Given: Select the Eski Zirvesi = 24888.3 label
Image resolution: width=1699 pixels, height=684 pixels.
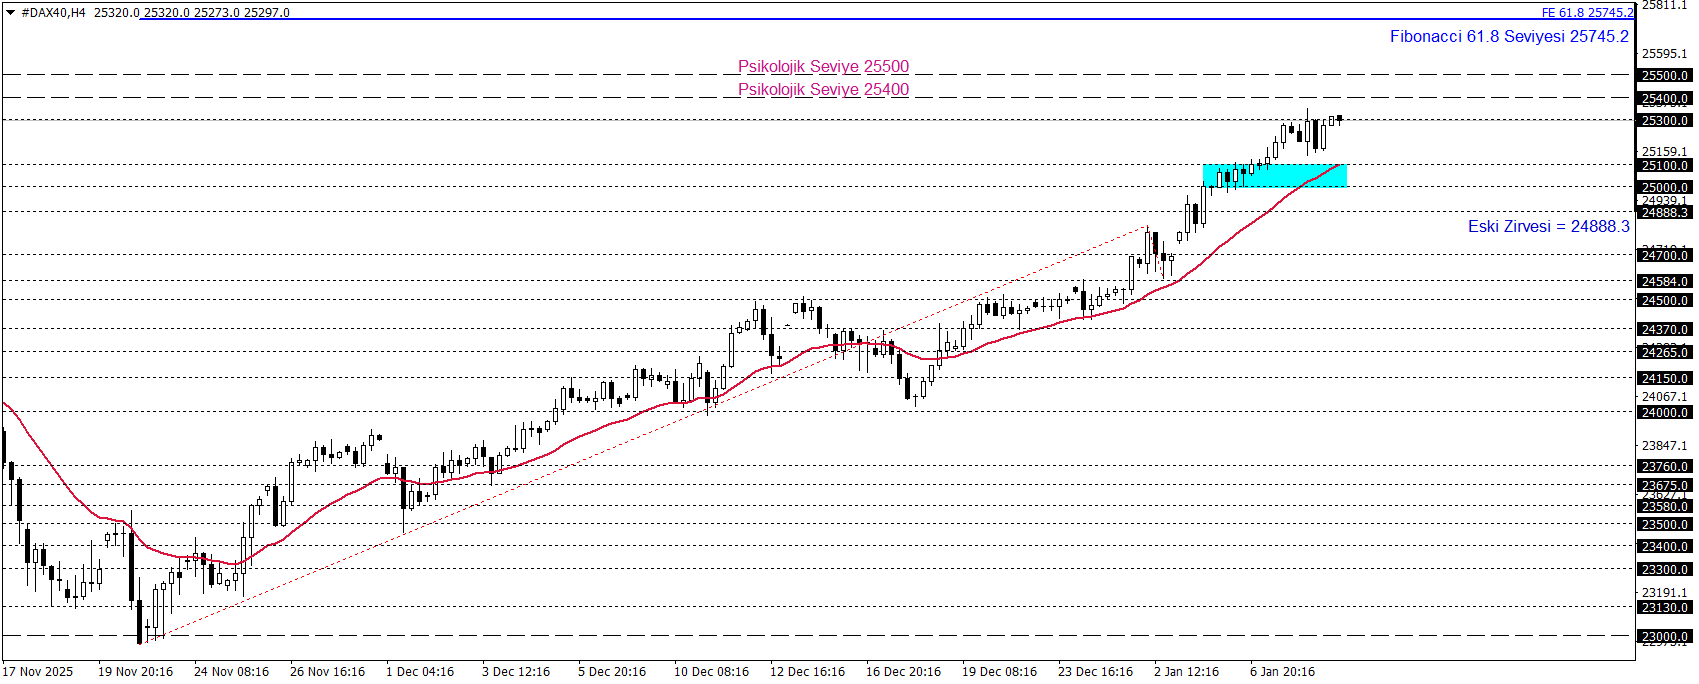Looking at the screenshot, I should click(x=1548, y=226).
